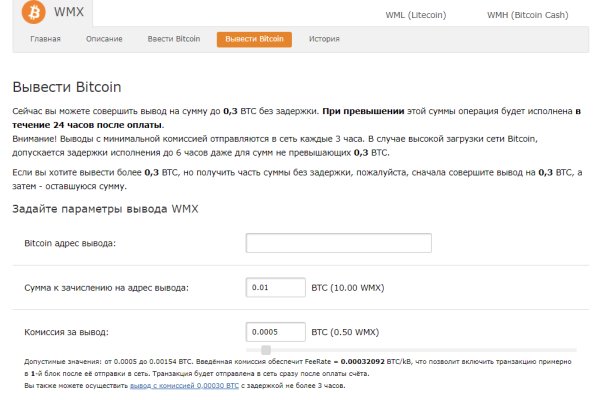Go to the Главная tab
The height and width of the screenshot is (400, 600).
tap(46, 39)
